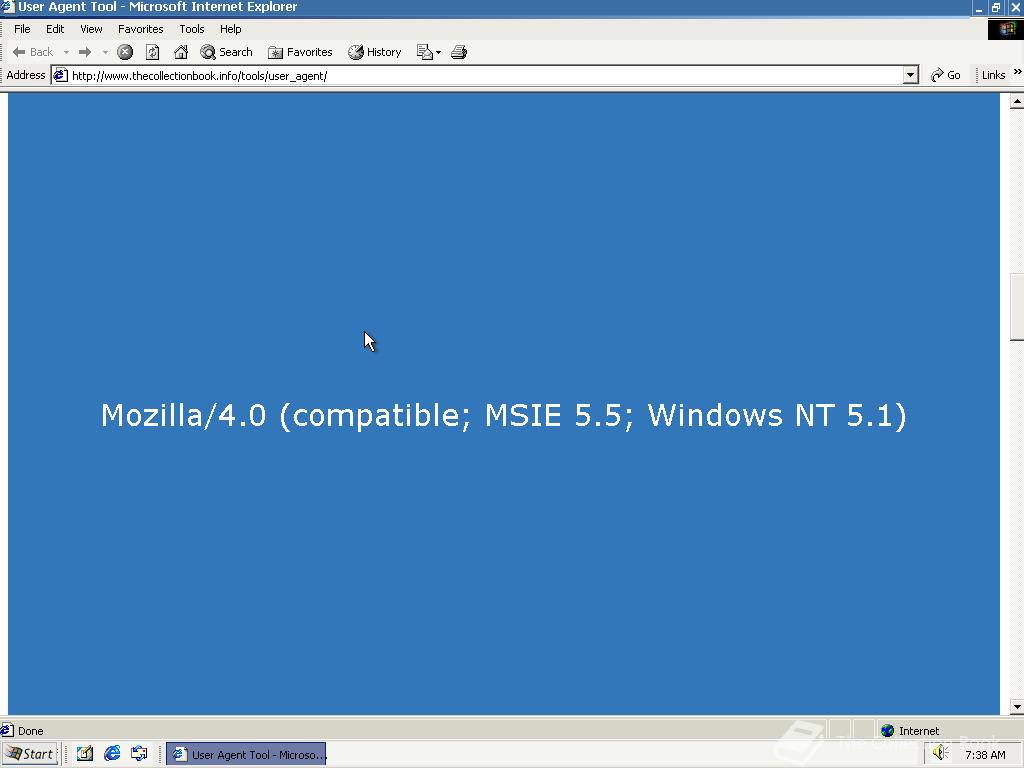
Task: Open the Help menu
Action: point(231,29)
